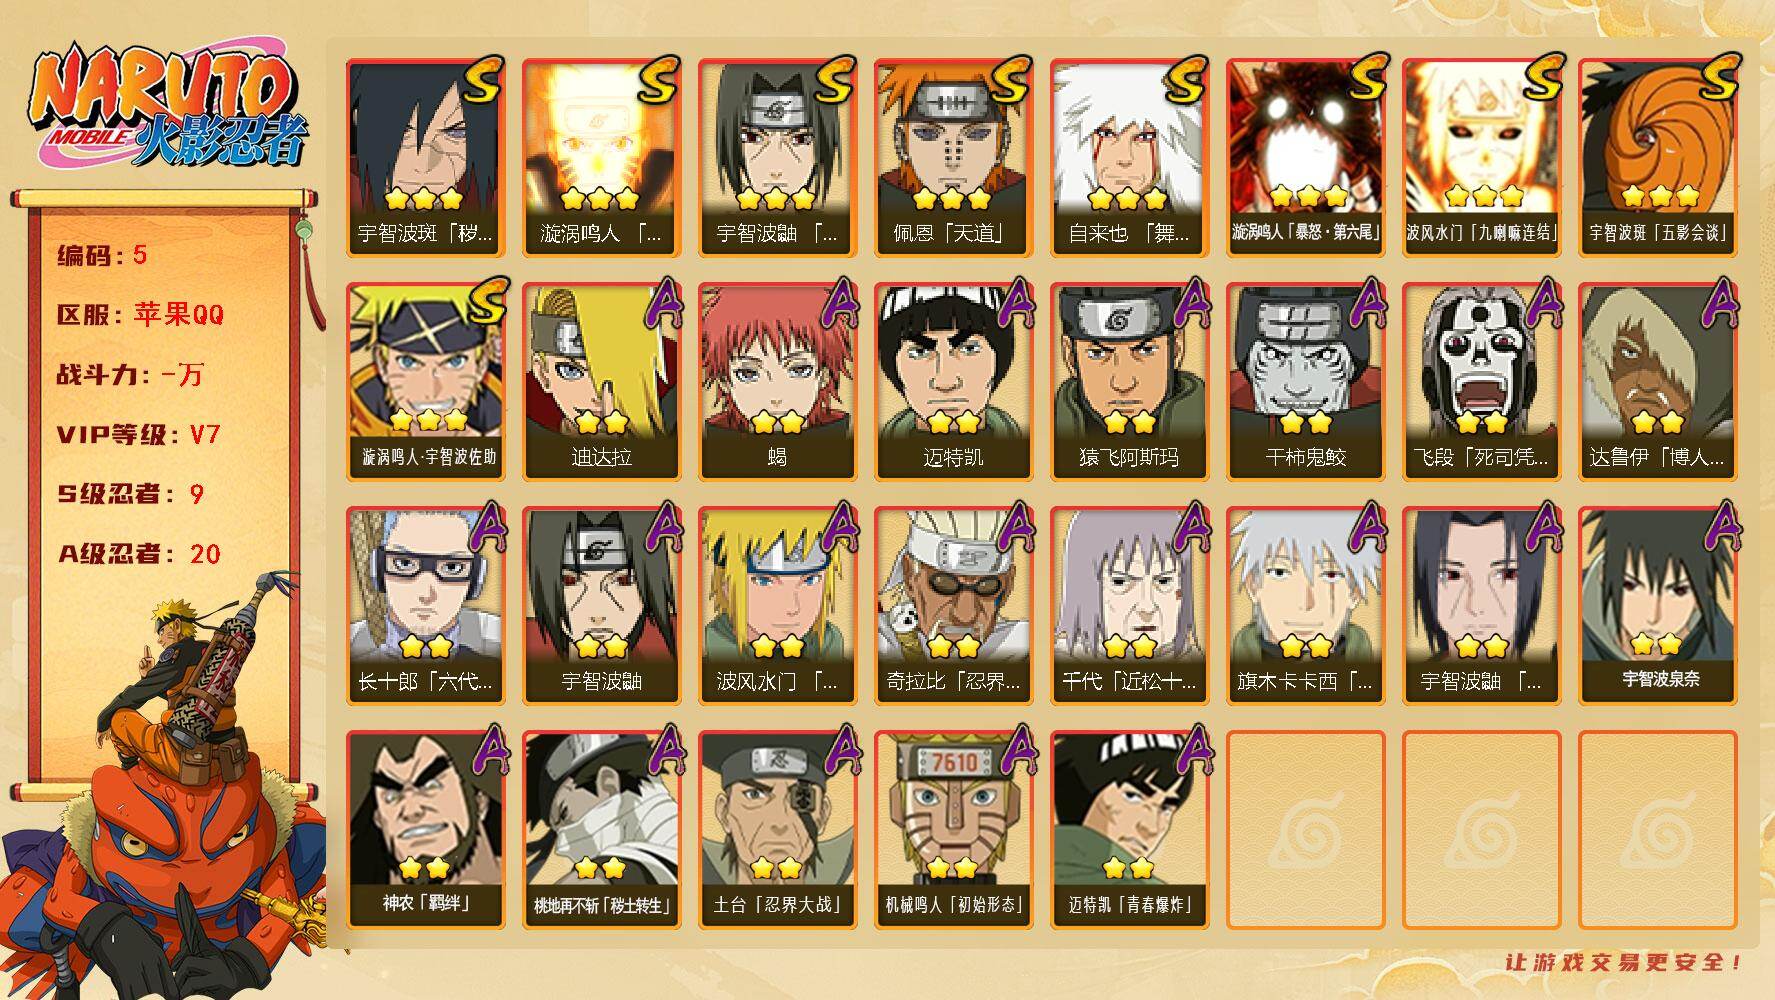Viewport: 1775px width, 1000px height.
Task: Select the 迈特凯 A-rank card
Action: click(953, 381)
